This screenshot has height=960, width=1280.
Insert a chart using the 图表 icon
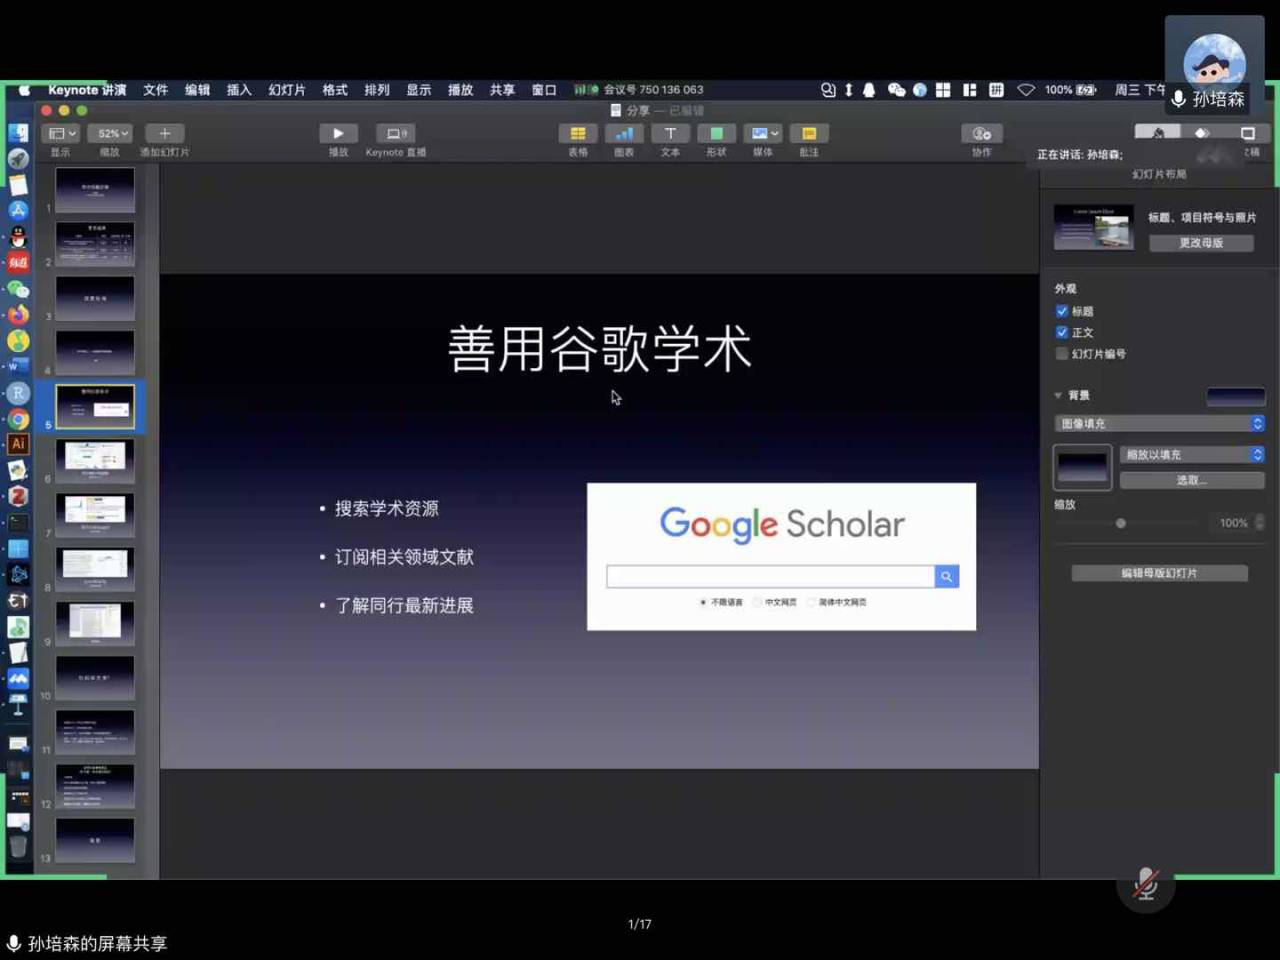(623, 133)
